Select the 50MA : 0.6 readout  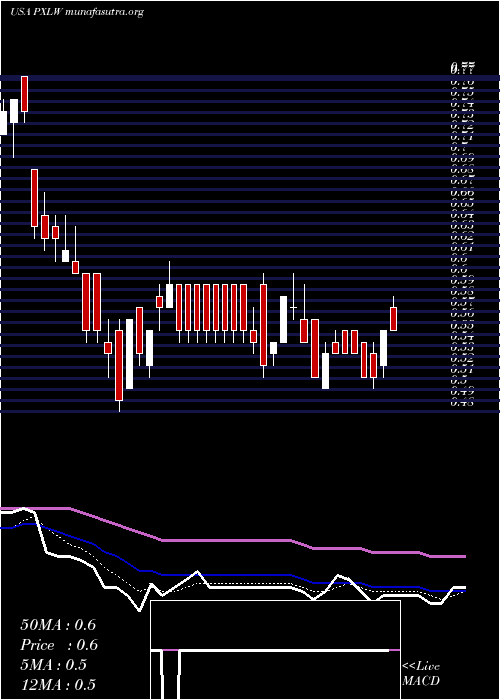(58, 625)
